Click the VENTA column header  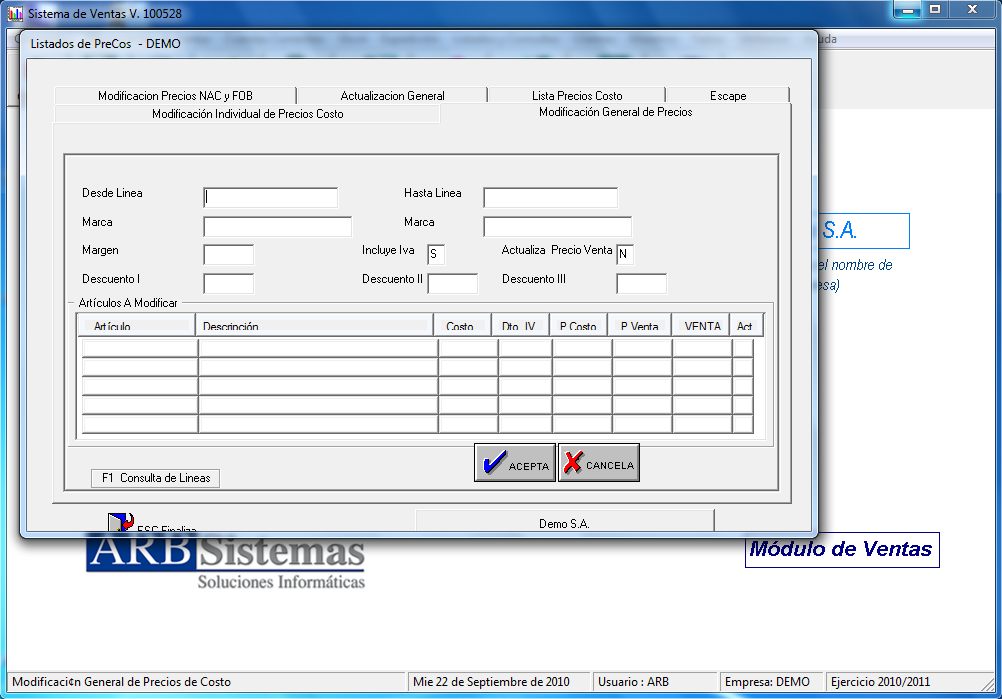(701, 326)
